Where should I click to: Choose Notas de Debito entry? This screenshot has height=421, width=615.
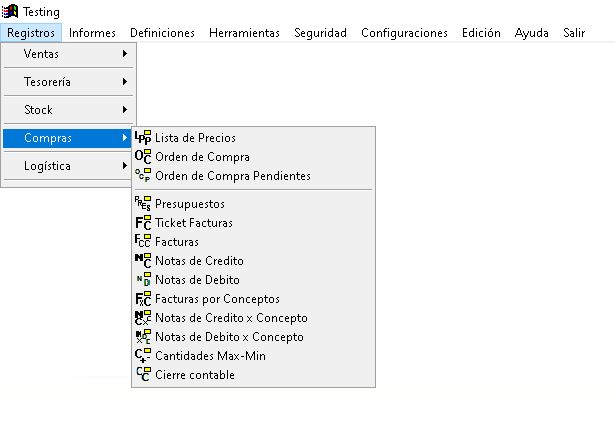point(197,280)
